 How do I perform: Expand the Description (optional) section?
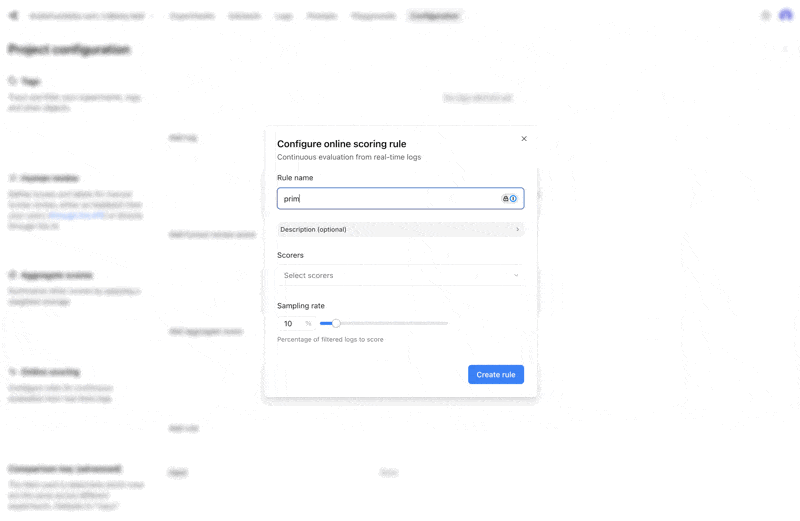pos(400,230)
